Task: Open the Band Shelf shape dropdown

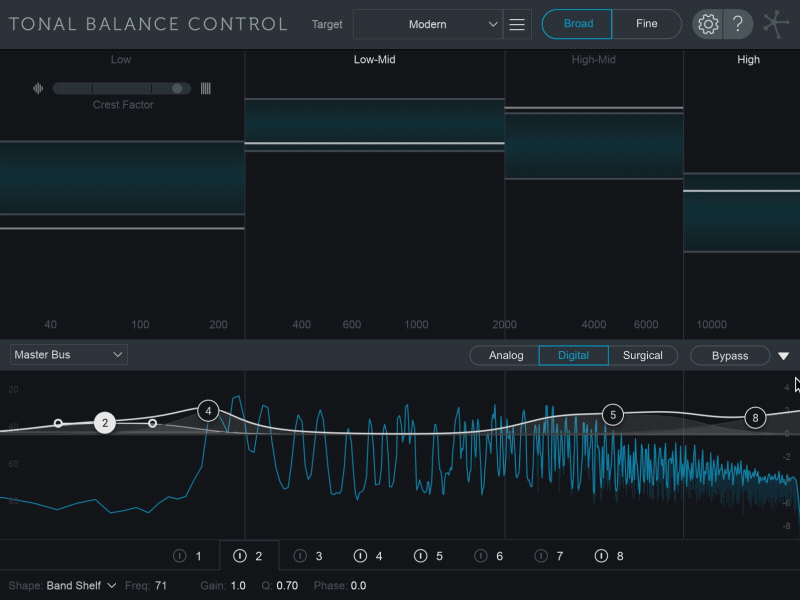Action: (x=81, y=586)
